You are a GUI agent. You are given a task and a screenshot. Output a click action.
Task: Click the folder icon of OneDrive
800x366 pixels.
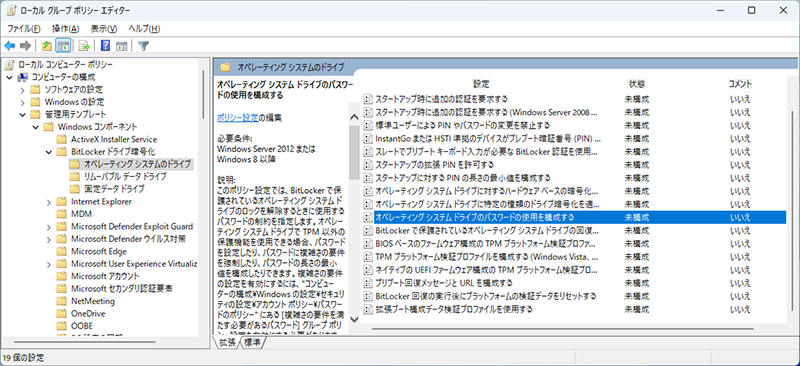tap(62, 313)
